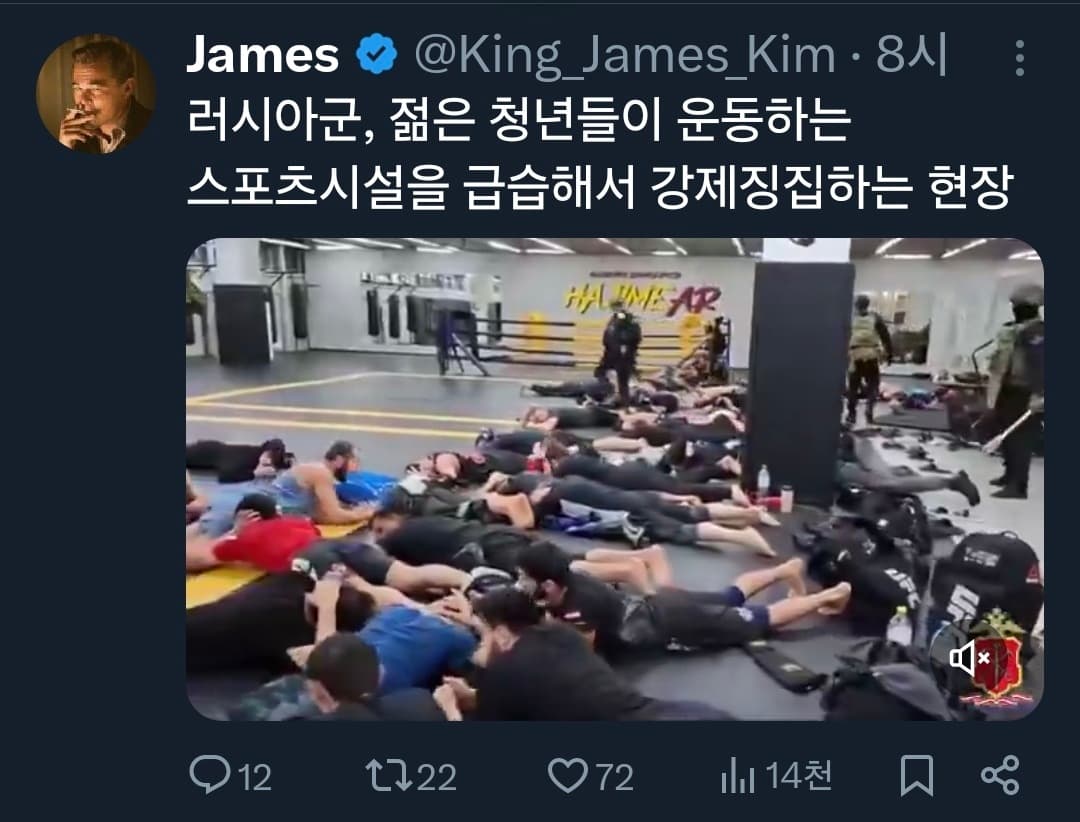Open the reply comment icon
Screen dimensions: 1080x822
(210, 774)
